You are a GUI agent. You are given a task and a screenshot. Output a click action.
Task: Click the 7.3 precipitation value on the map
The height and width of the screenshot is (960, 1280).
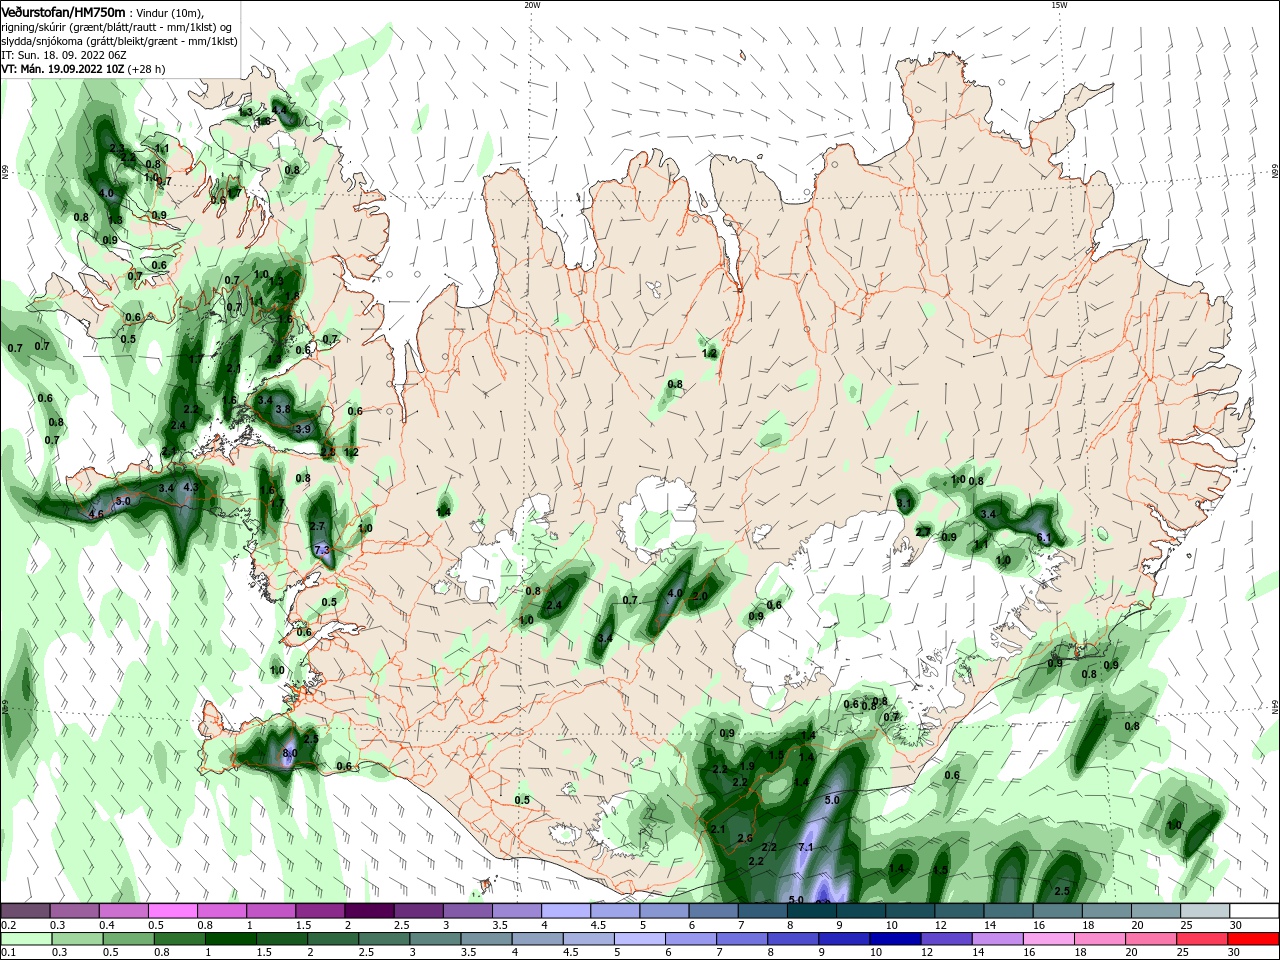pyautogui.click(x=322, y=550)
